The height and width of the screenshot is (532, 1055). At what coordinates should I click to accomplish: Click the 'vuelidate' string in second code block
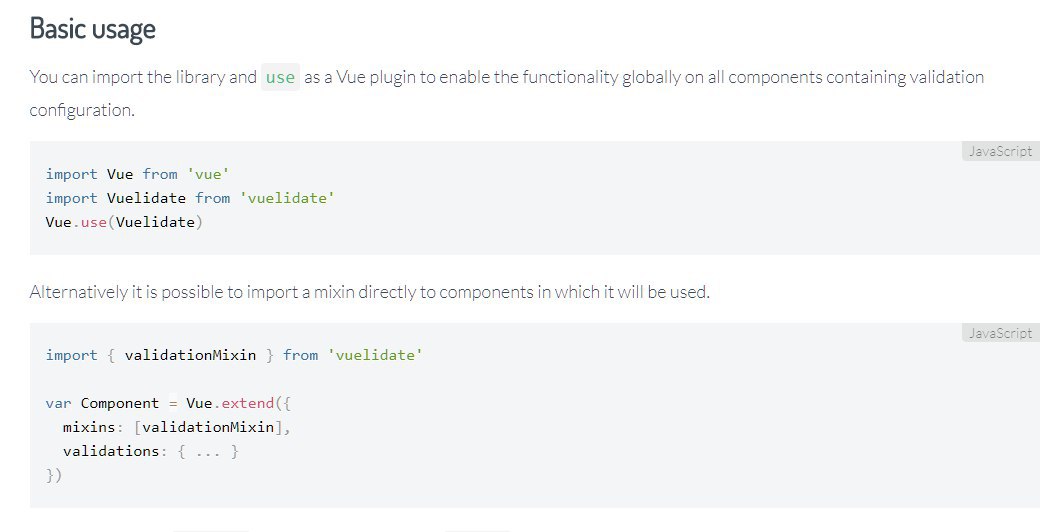[x=375, y=355]
